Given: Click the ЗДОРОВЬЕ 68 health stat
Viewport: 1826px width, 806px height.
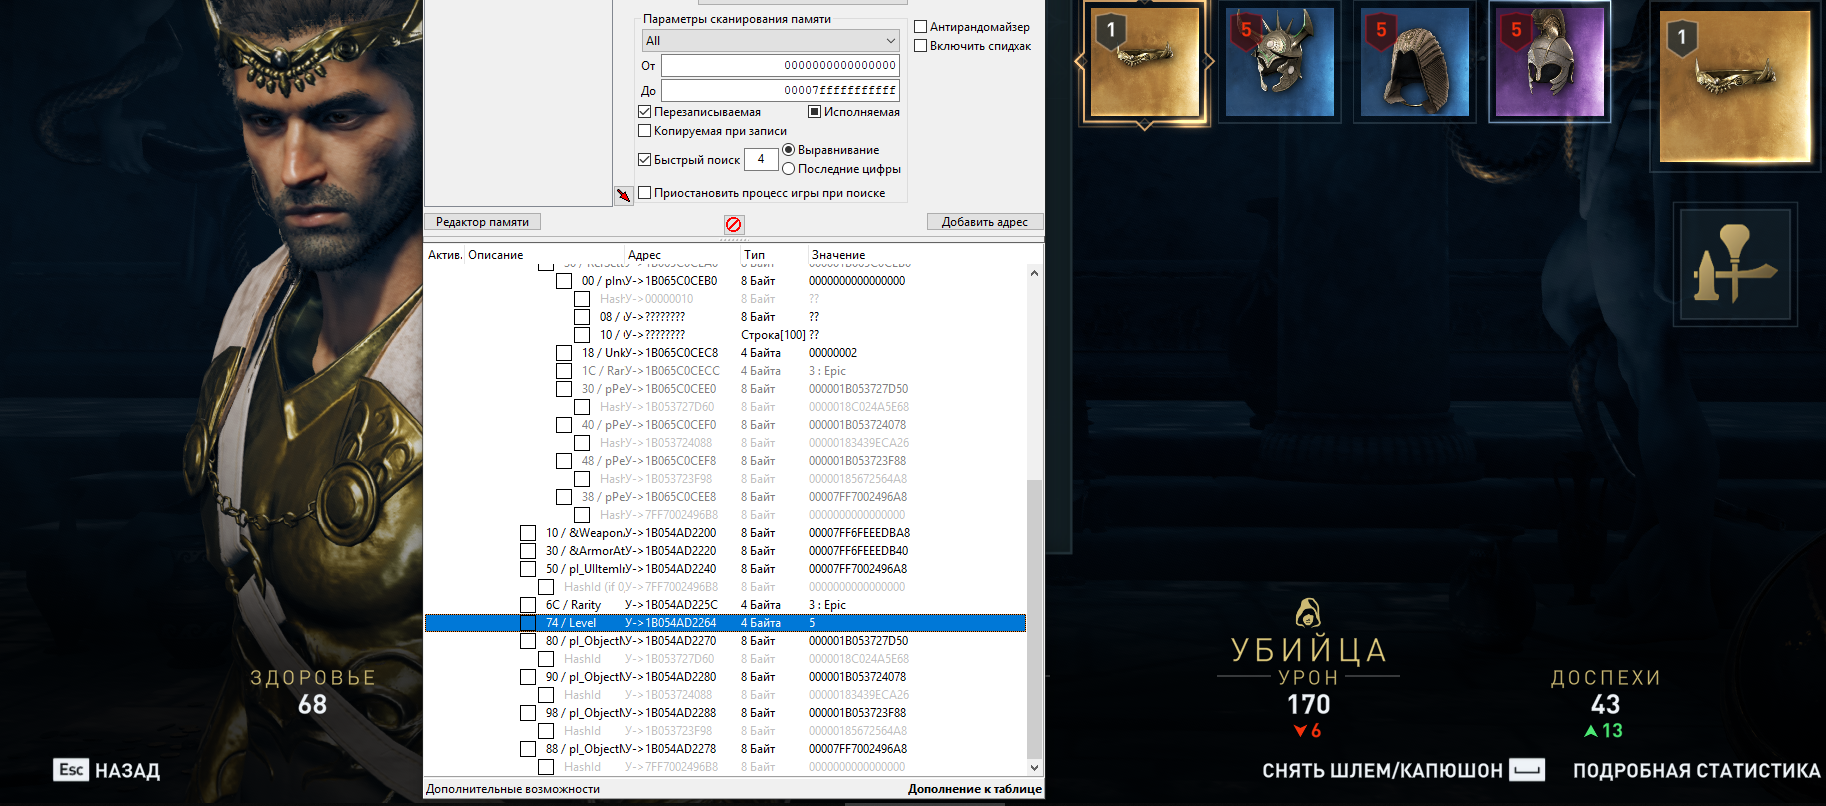Looking at the screenshot, I should (313, 692).
